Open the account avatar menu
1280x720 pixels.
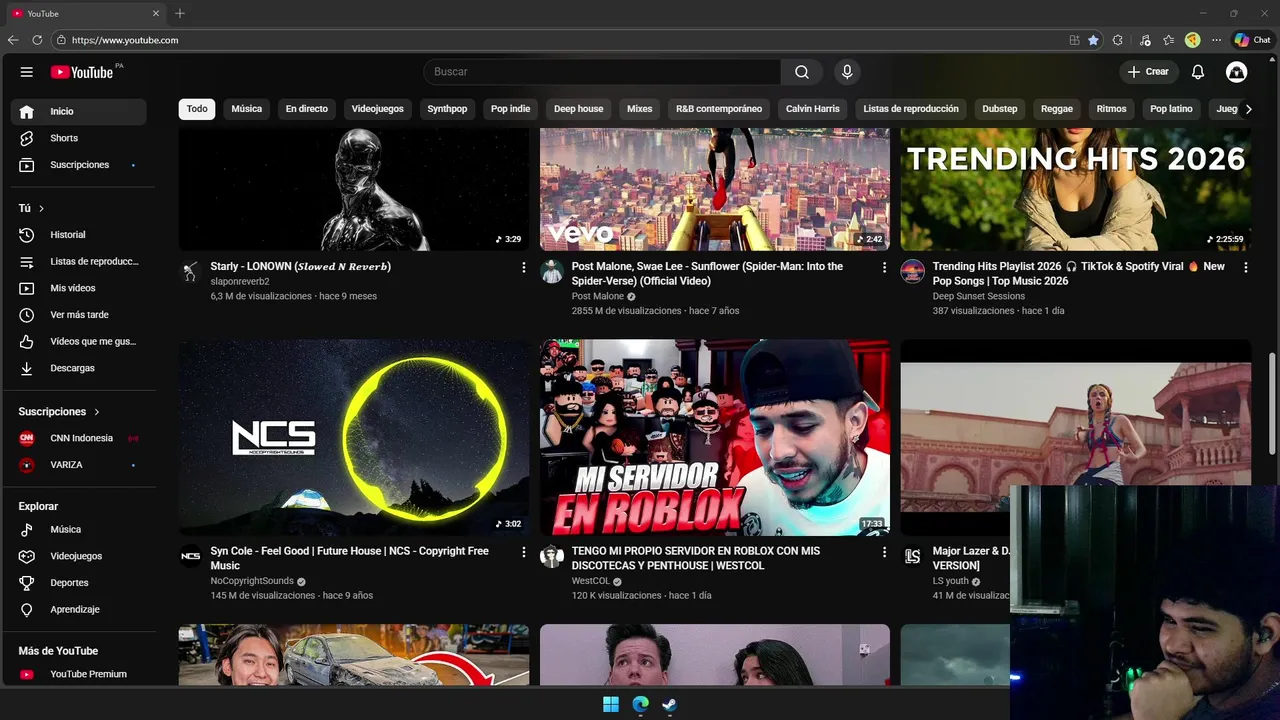1236,72
